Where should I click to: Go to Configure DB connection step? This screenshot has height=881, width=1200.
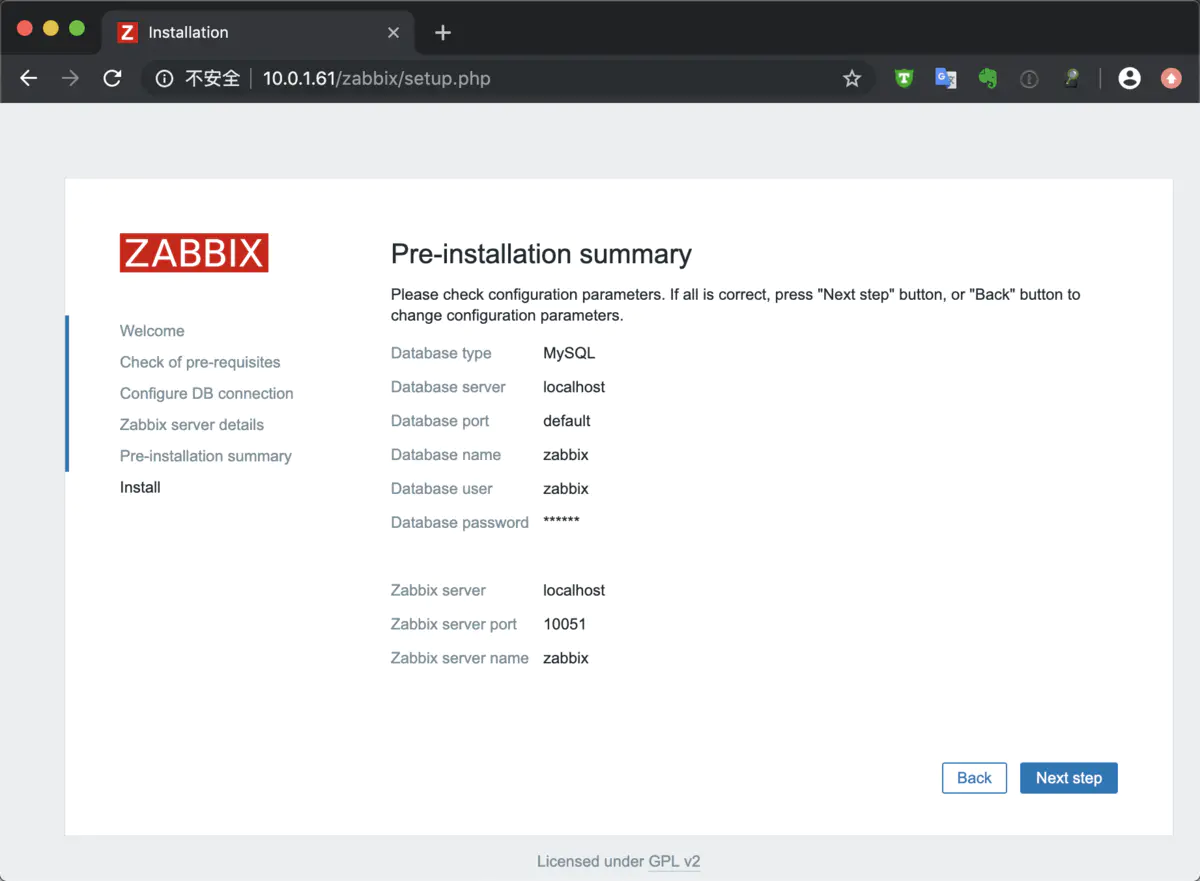pyautogui.click(x=207, y=393)
